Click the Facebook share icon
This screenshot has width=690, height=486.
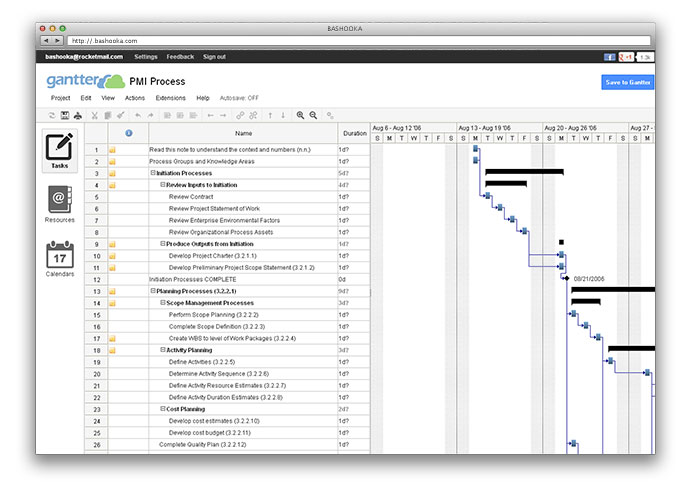(x=609, y=57)
